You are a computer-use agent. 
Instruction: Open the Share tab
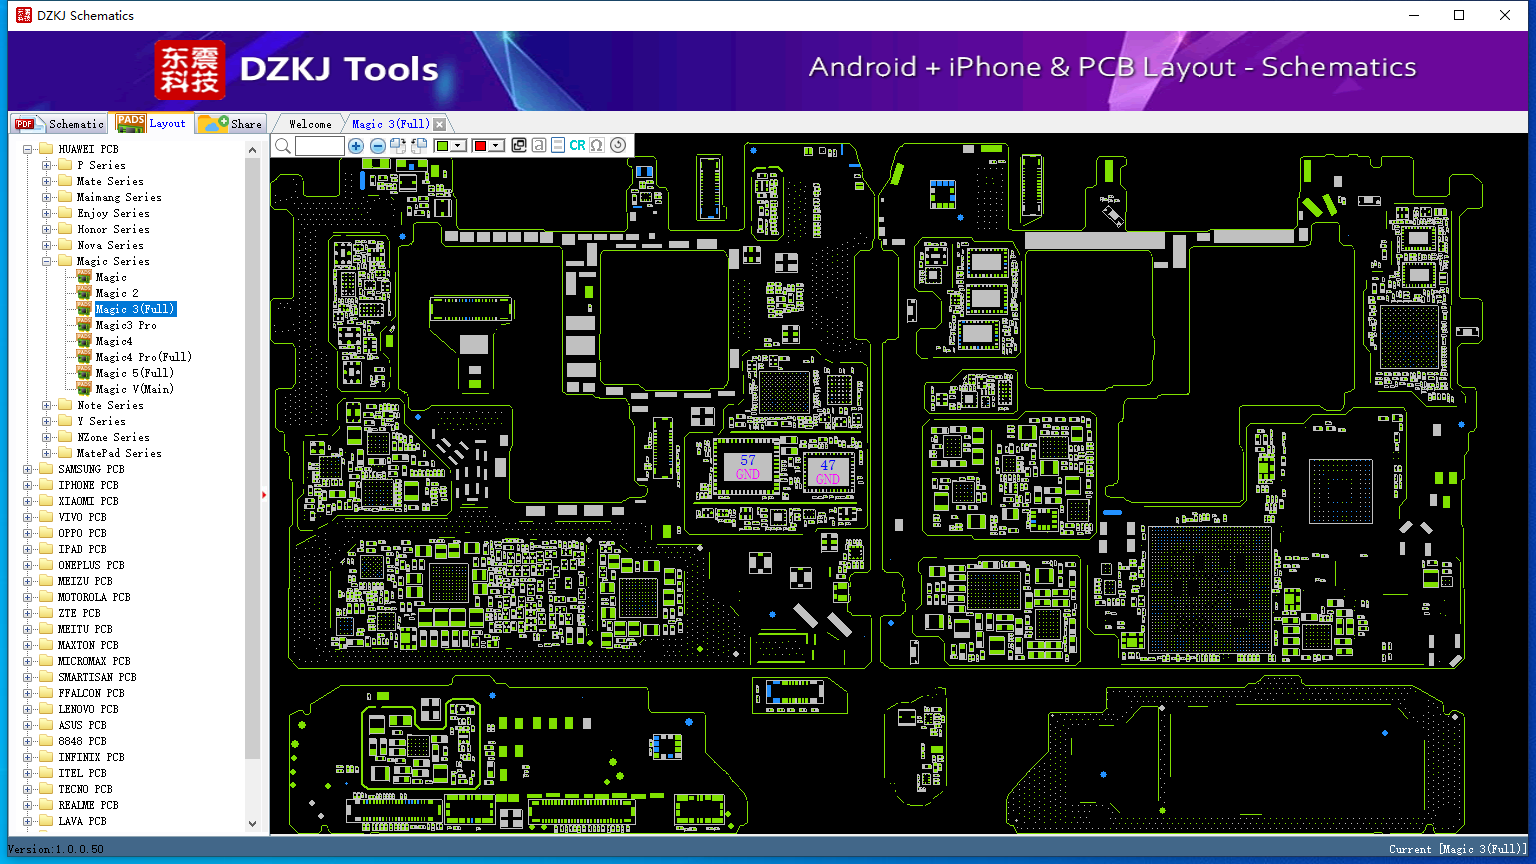pyautogui.click(x=230, y=124)
